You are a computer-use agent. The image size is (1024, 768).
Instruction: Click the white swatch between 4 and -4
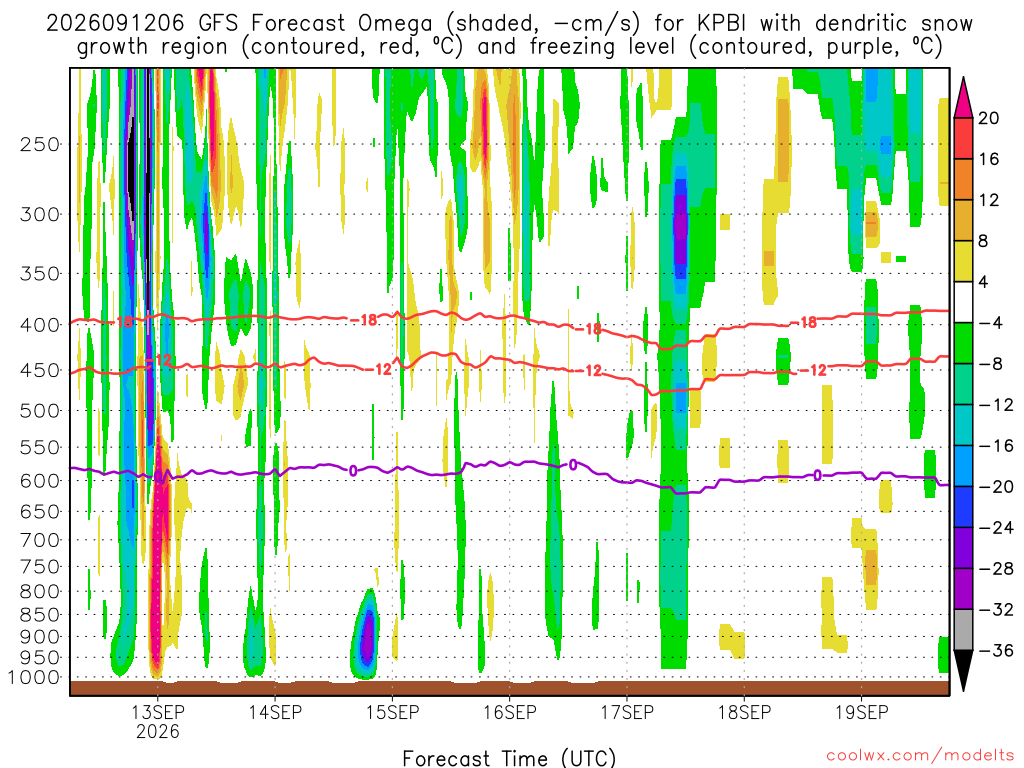[x=963, y=302]
